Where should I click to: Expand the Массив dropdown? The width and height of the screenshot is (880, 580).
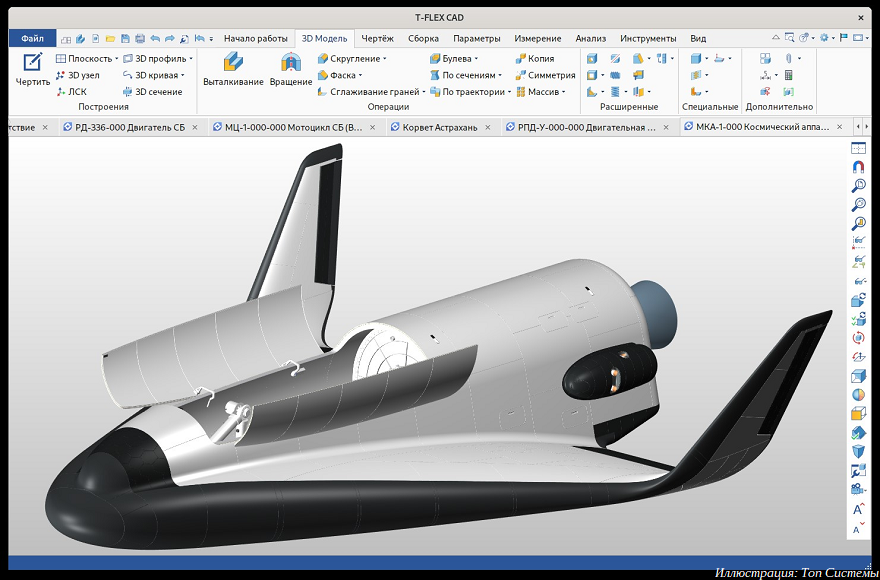coord(563,92)
